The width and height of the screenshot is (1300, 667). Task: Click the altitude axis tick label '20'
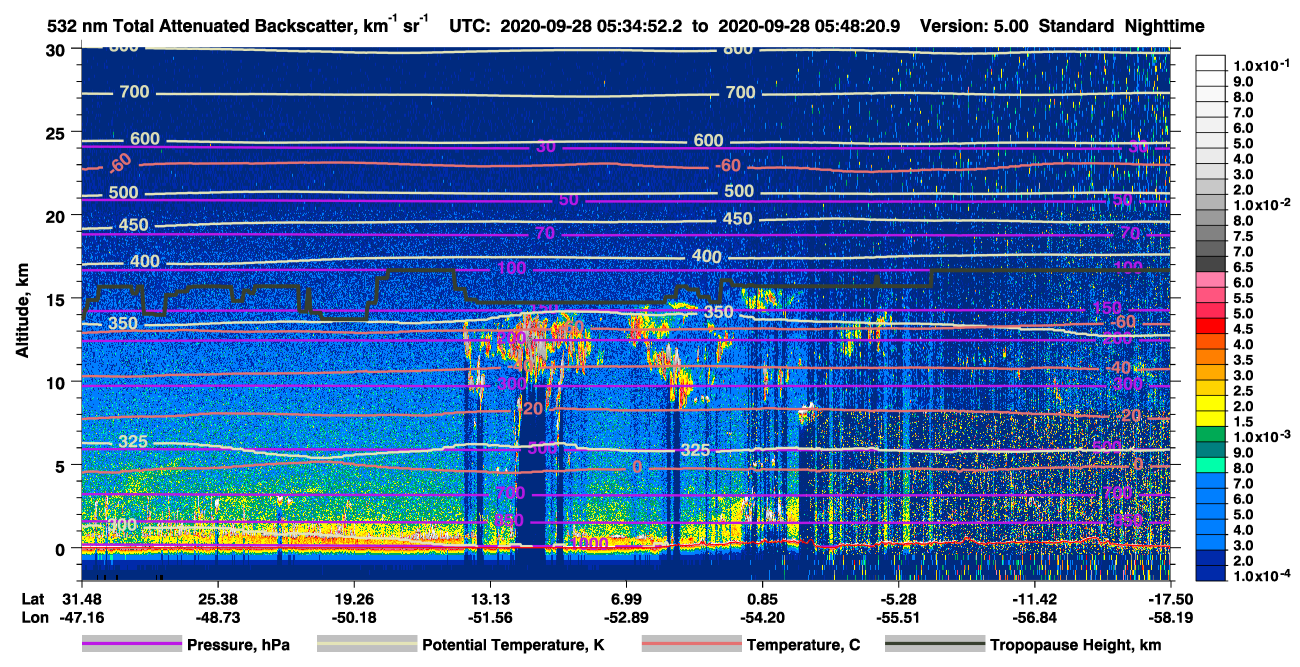pos(57,216)
